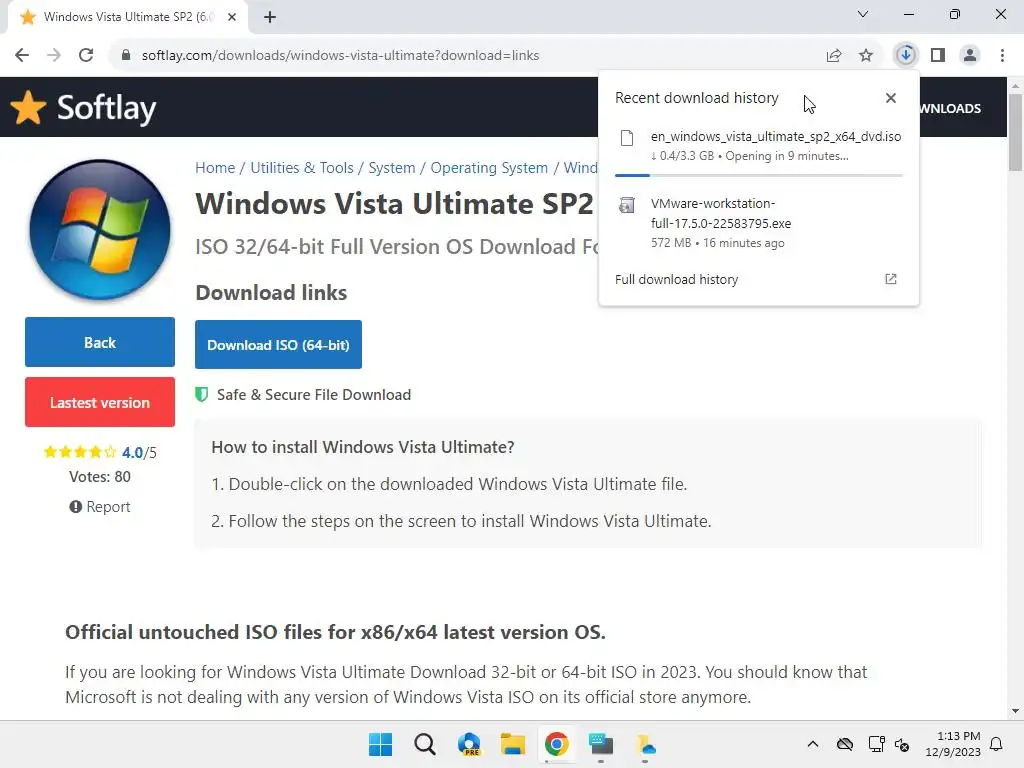Click the green shield safe download icon
The height and width of the screenshot is (768, 1024).
[202, 394]
